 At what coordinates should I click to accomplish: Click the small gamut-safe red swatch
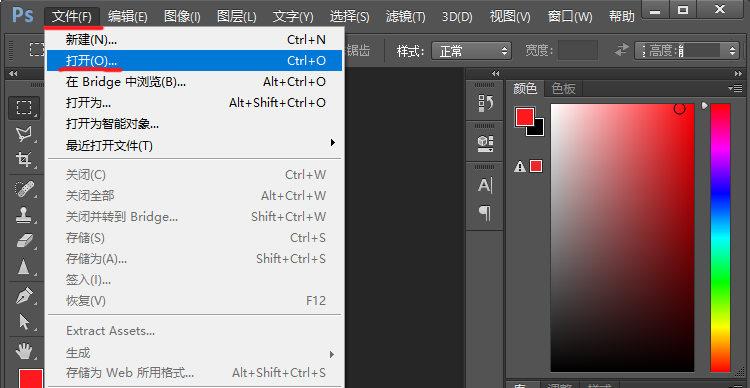[536, 166]
